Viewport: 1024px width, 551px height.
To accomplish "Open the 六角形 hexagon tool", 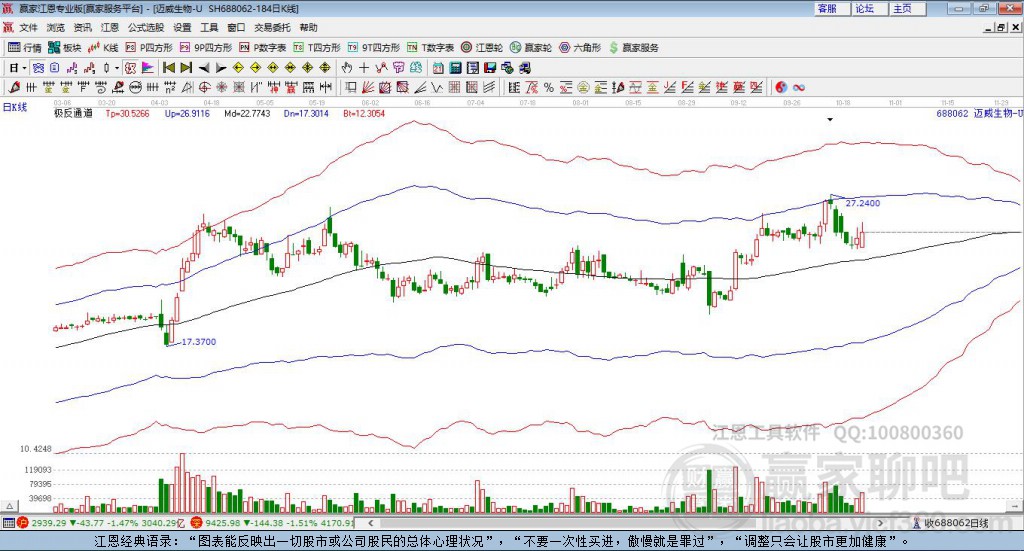I will point(580,48).
